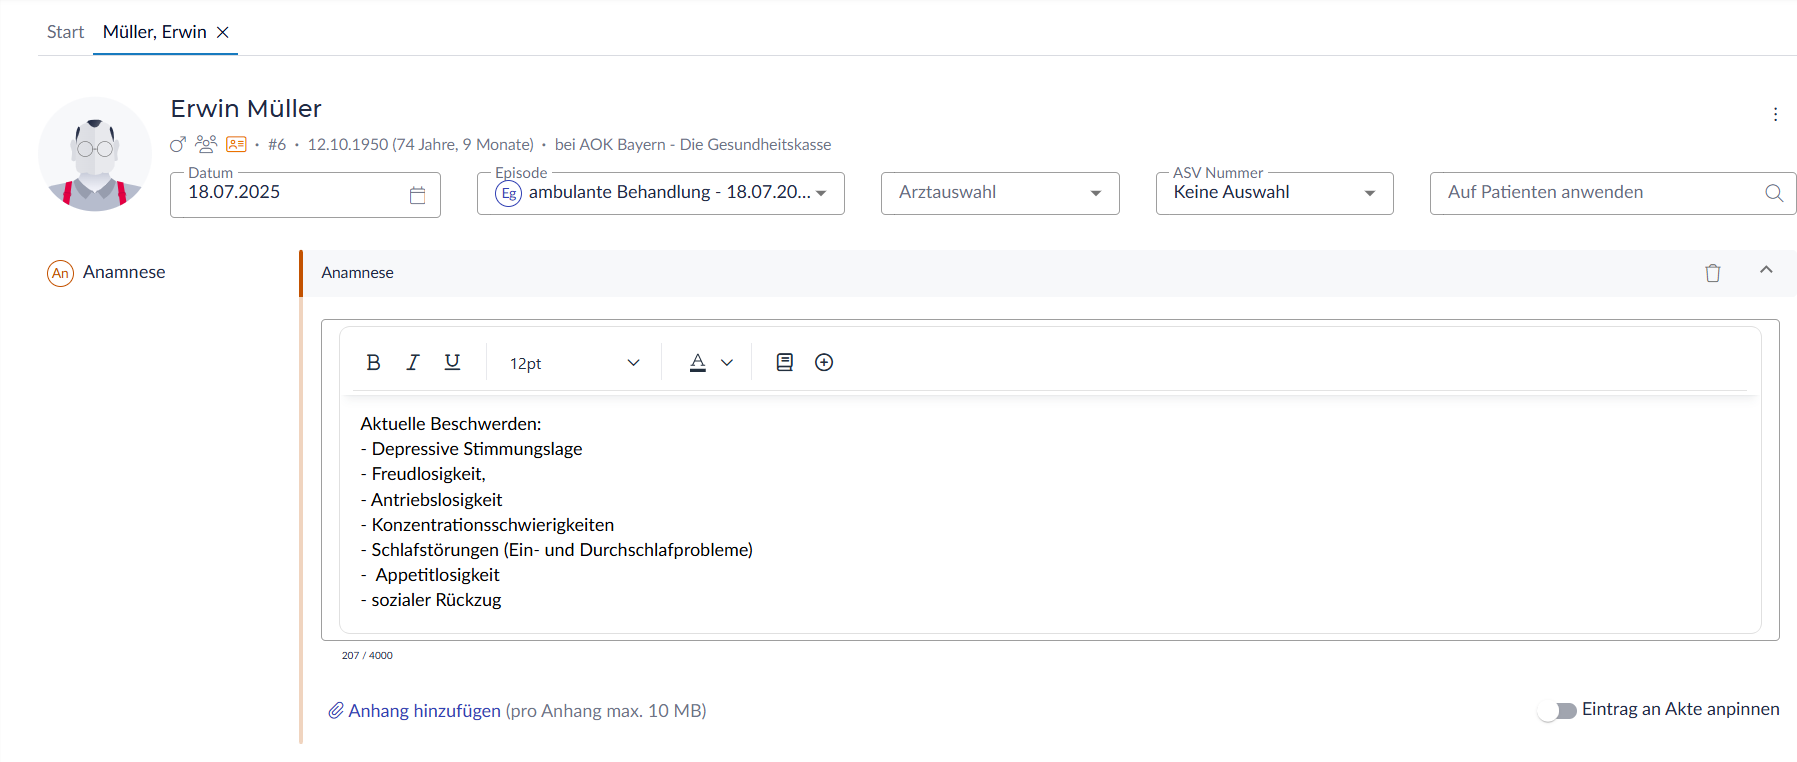Screen dimensions: 1797x762
Task: Click the Anhang hinzufügen link
Action: 424,711
